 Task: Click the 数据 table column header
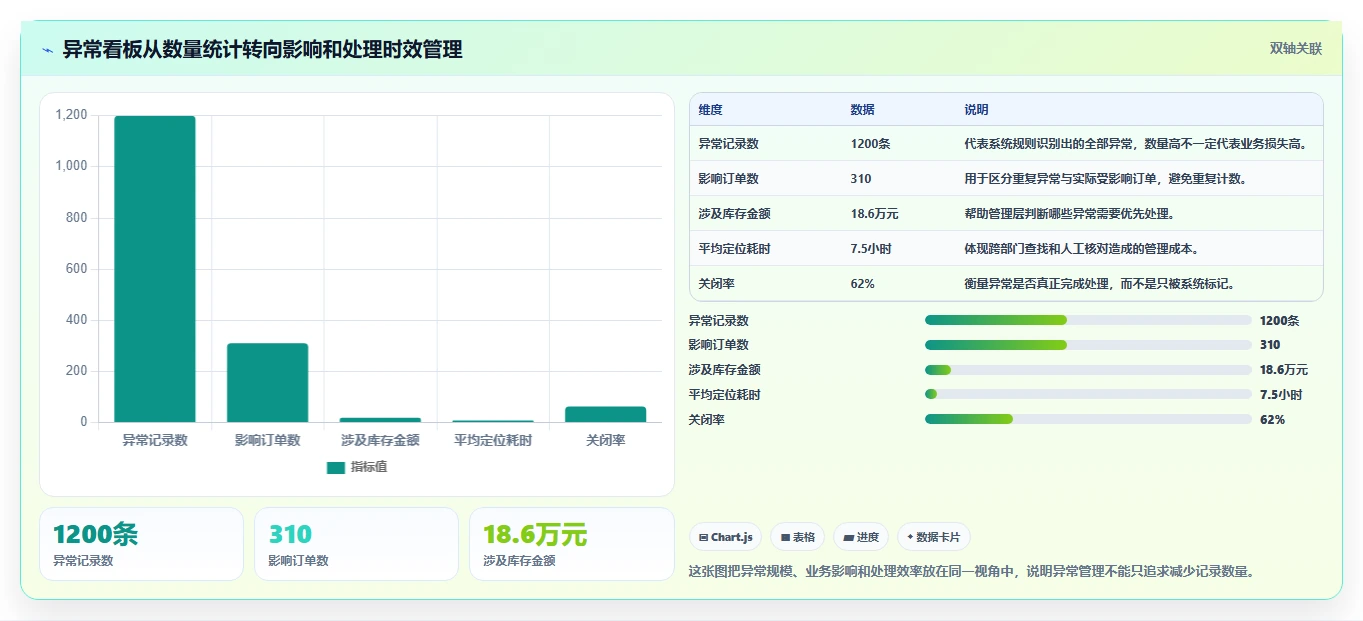click(x=862, y=110)
